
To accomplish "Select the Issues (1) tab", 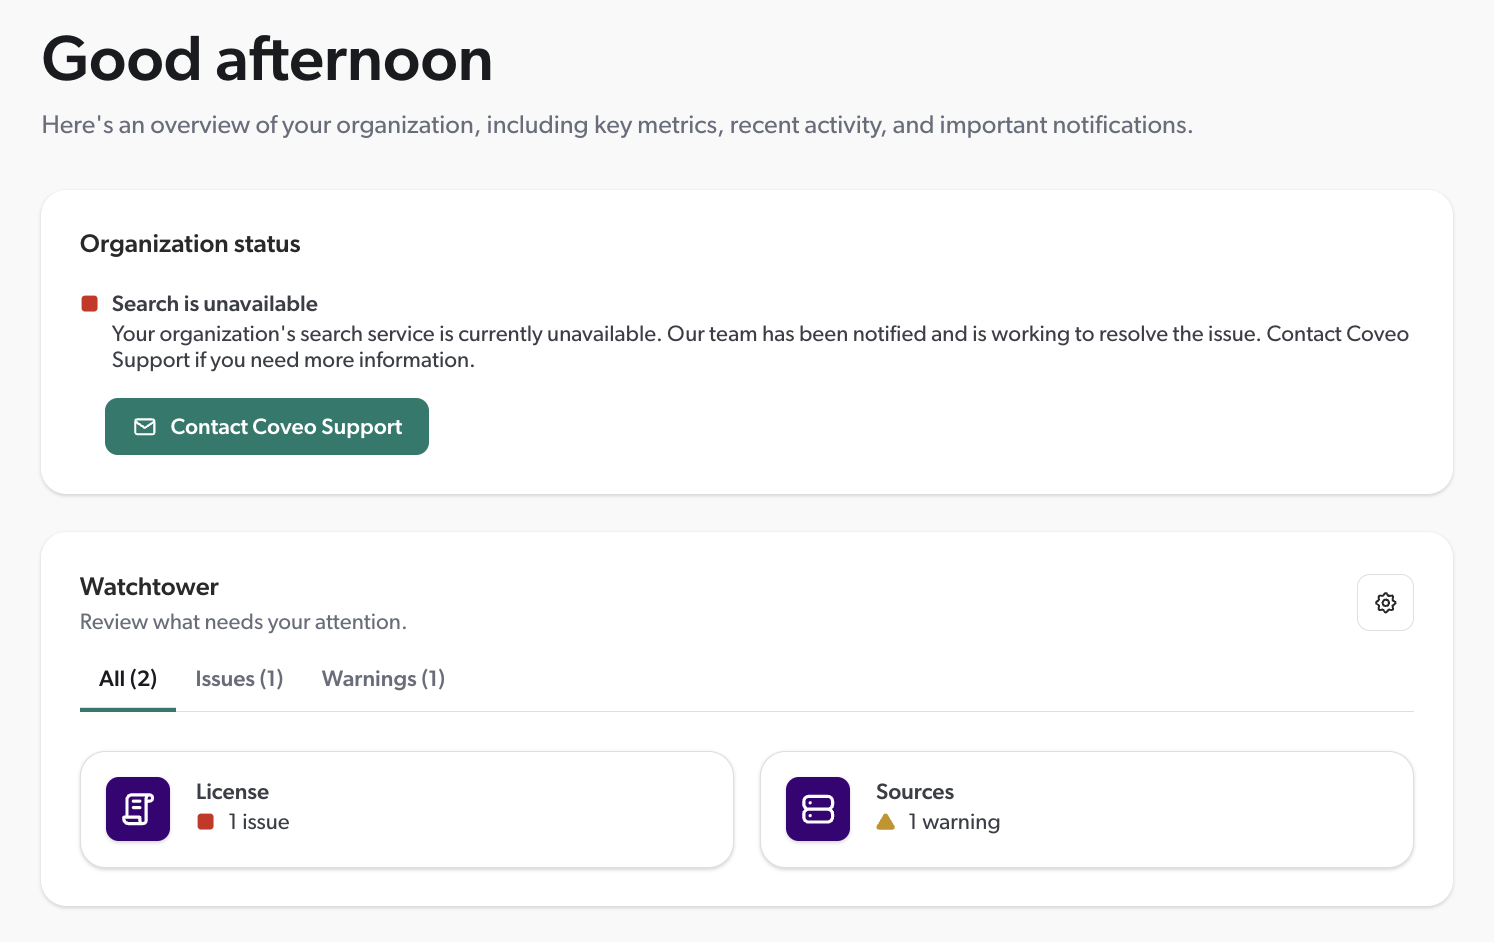I will coord(239,679).
